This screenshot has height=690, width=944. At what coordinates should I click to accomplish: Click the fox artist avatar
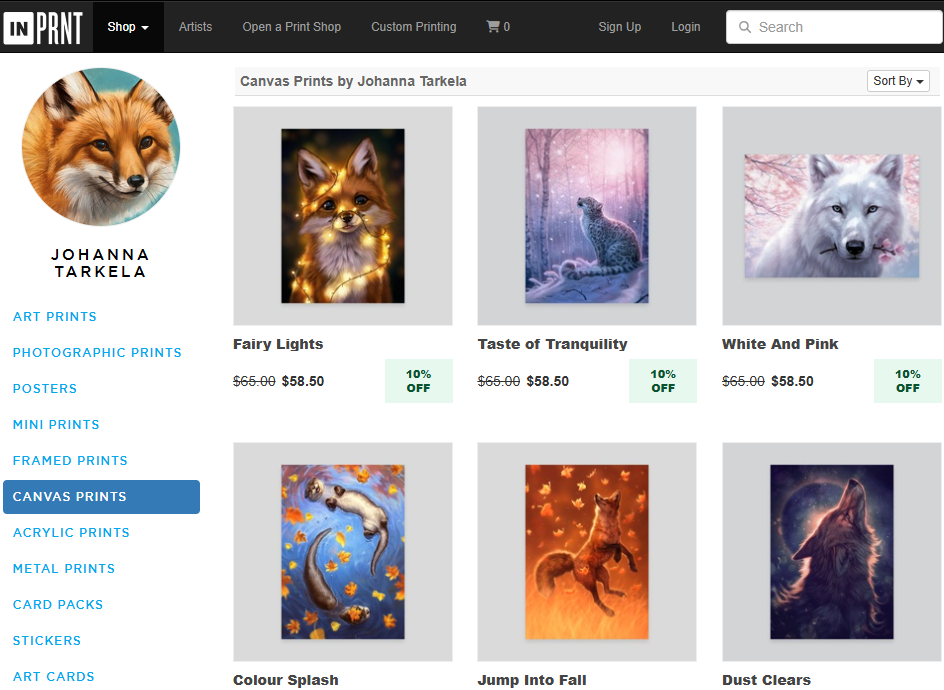tap(101, 147)
